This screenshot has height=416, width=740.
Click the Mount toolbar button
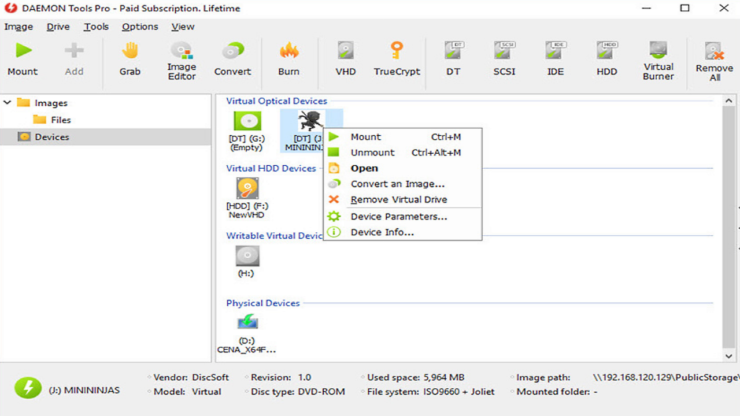[22, 59]
